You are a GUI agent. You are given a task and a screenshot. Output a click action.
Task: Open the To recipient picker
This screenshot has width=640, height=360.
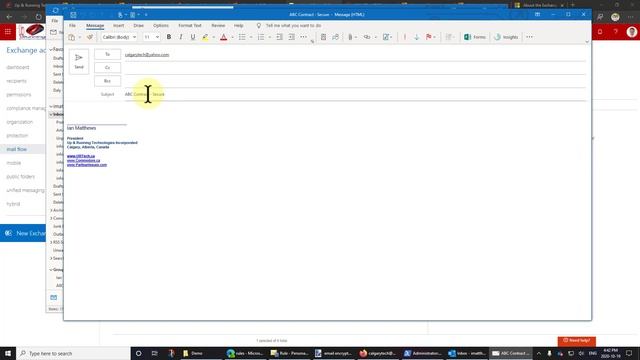pyautogui.click(x=107, y=54)
